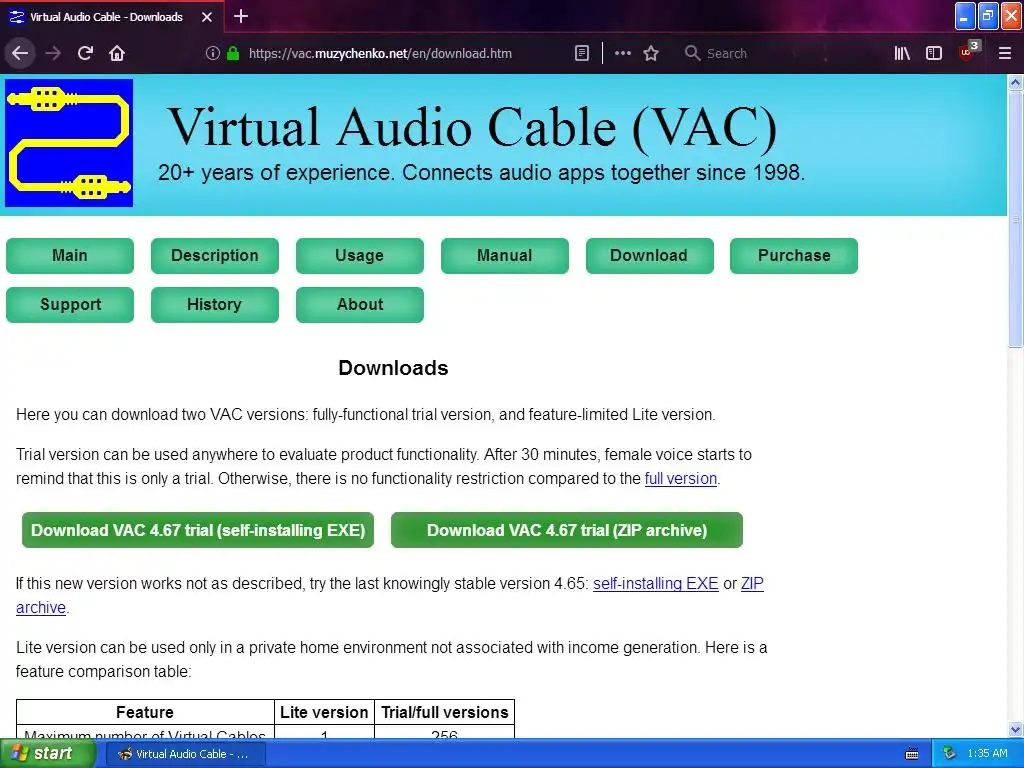The width and height of the screenshot is (1024, 768).
Task: Download VAC 4.67 trial ZIP archive
Action: (x=567, y=530)
